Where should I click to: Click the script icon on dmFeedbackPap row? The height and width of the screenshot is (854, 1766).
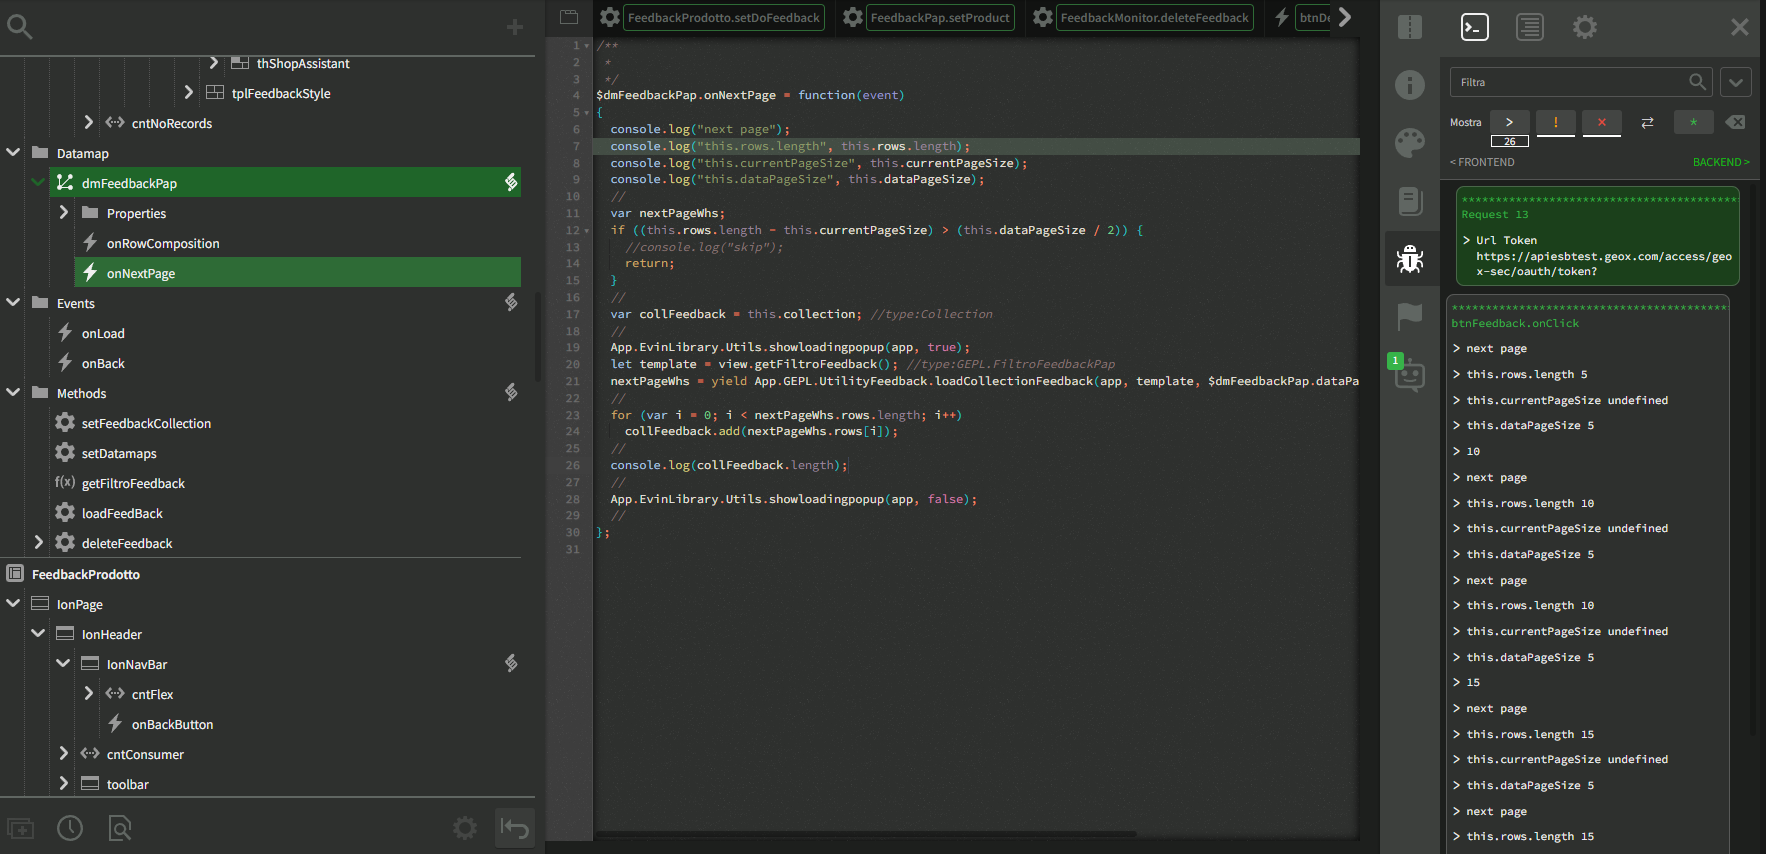pyautogui.click(x=511, y=182)
